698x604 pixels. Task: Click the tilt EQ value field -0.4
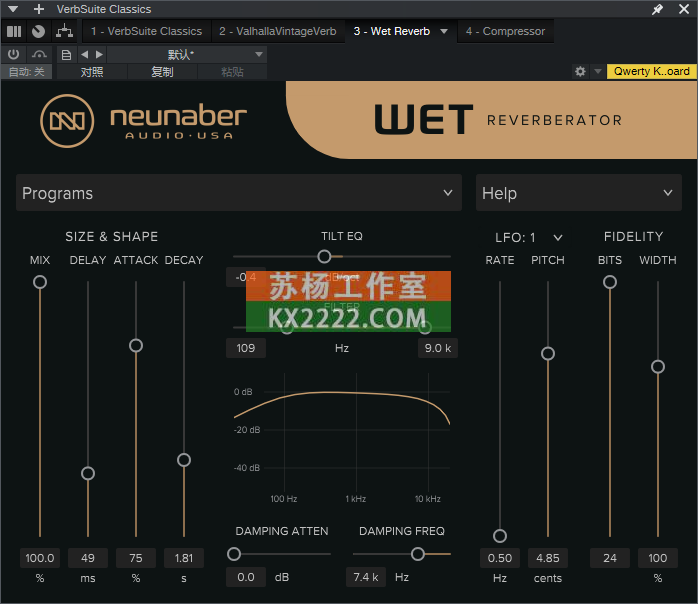(246, 277)
